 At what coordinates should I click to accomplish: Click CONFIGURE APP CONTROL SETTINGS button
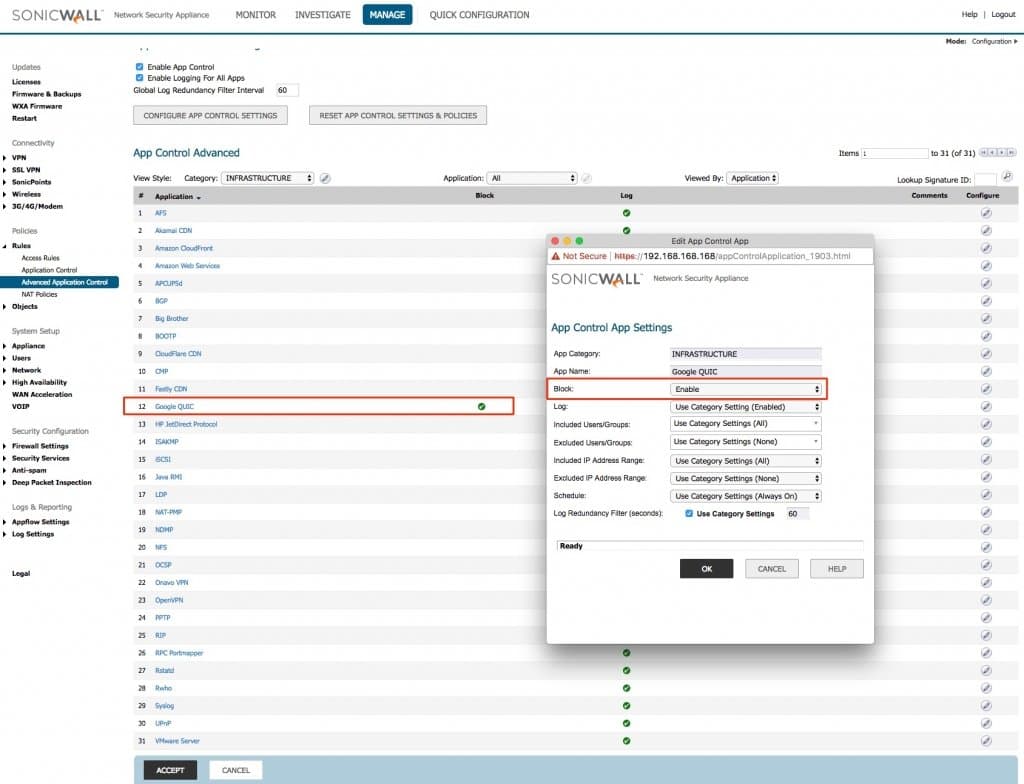pos(210,116)
